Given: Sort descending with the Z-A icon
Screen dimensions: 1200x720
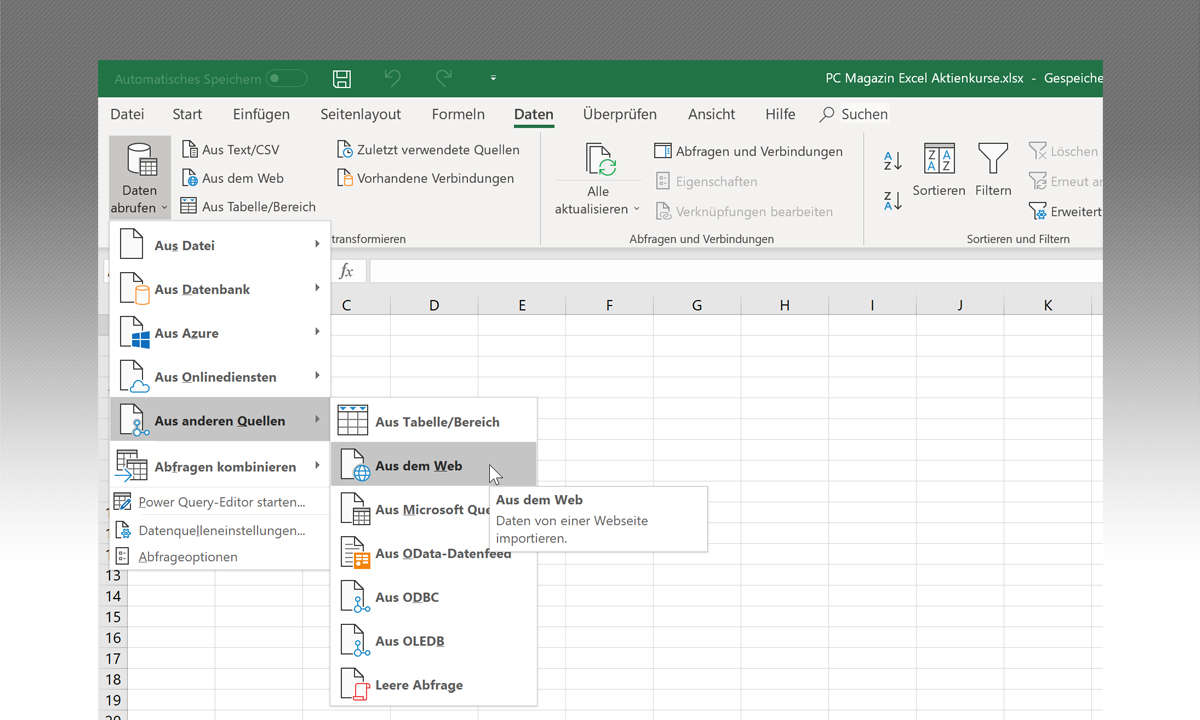Looking at the screenshot, I should [893, 200].
